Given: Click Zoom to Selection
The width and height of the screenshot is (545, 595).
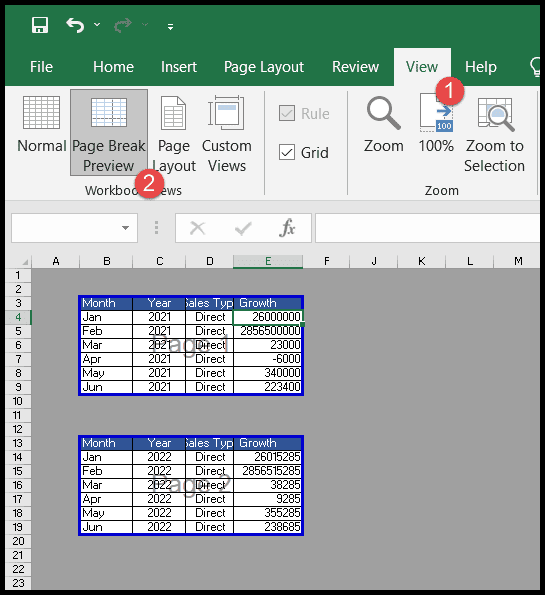Looking at the screenshot, I should [x=495, y=134].
